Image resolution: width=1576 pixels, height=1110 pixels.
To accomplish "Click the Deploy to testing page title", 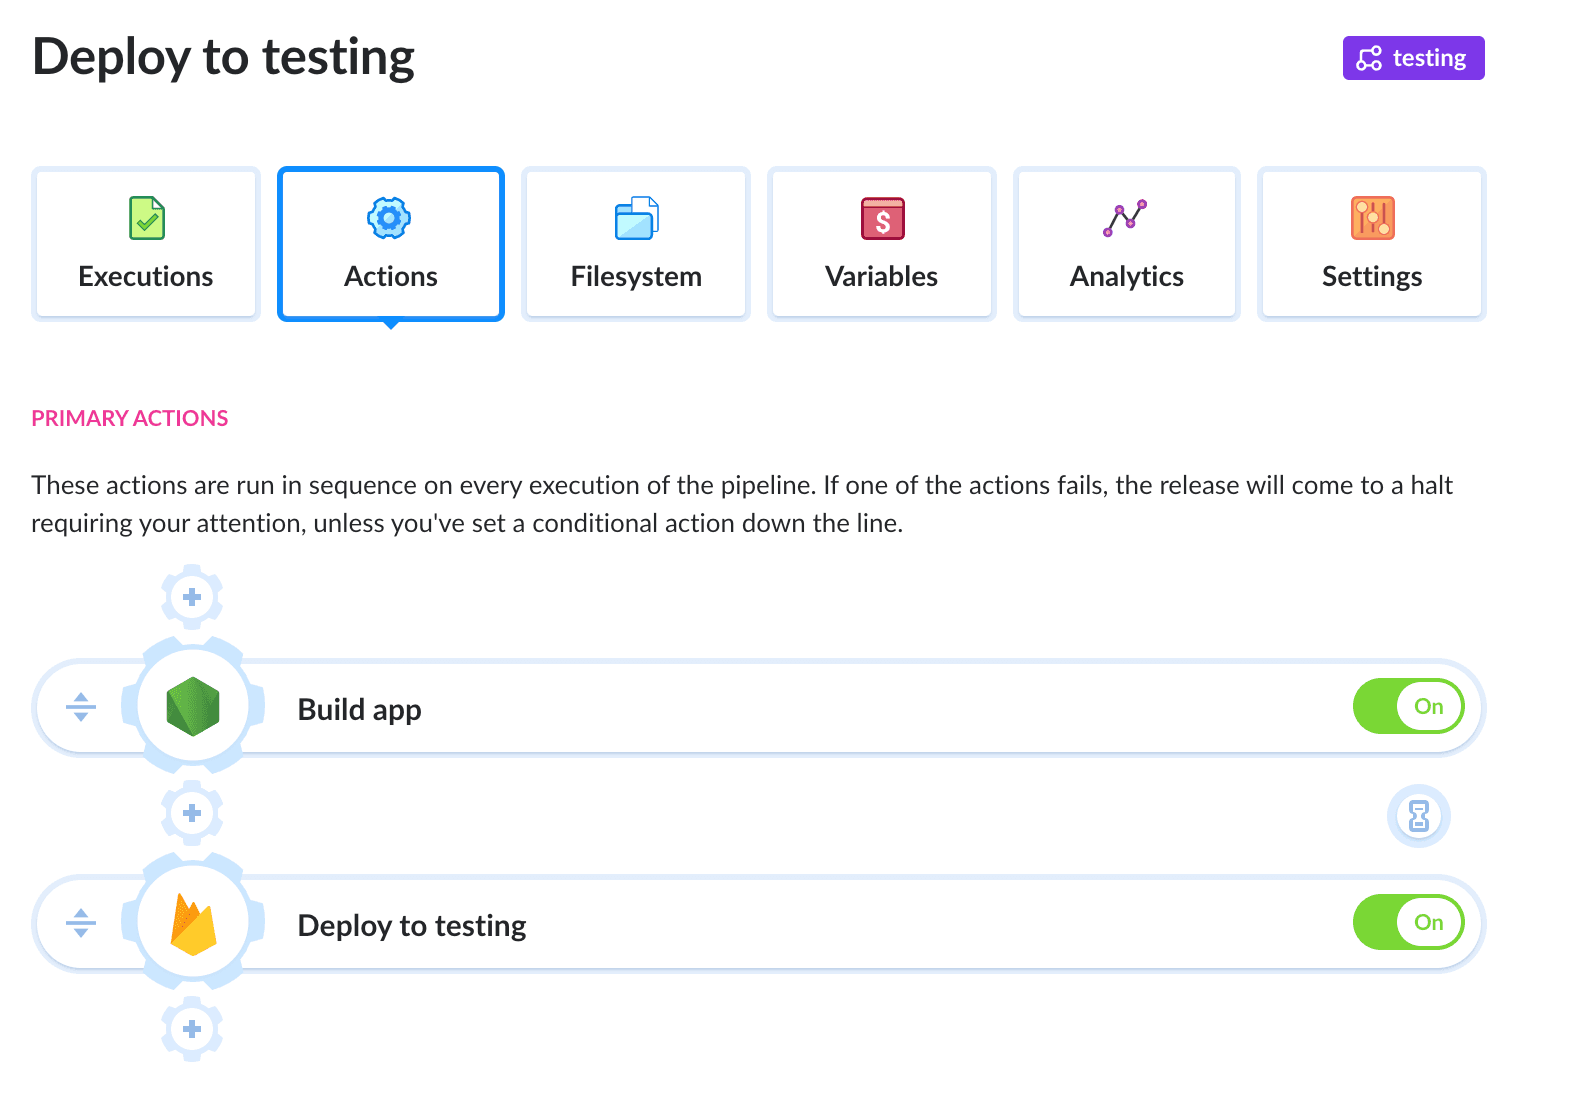I will tap(223, 57).
